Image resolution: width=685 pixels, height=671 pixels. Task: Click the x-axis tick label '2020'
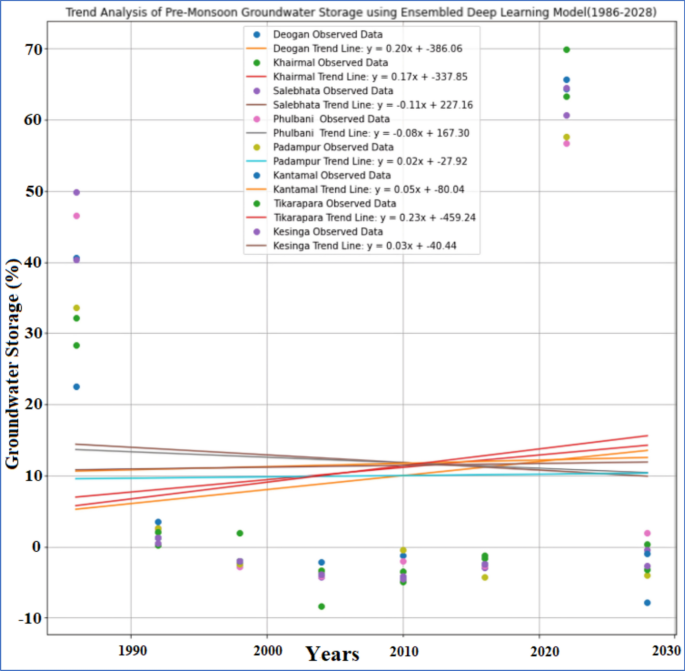(x=545, y=652)
